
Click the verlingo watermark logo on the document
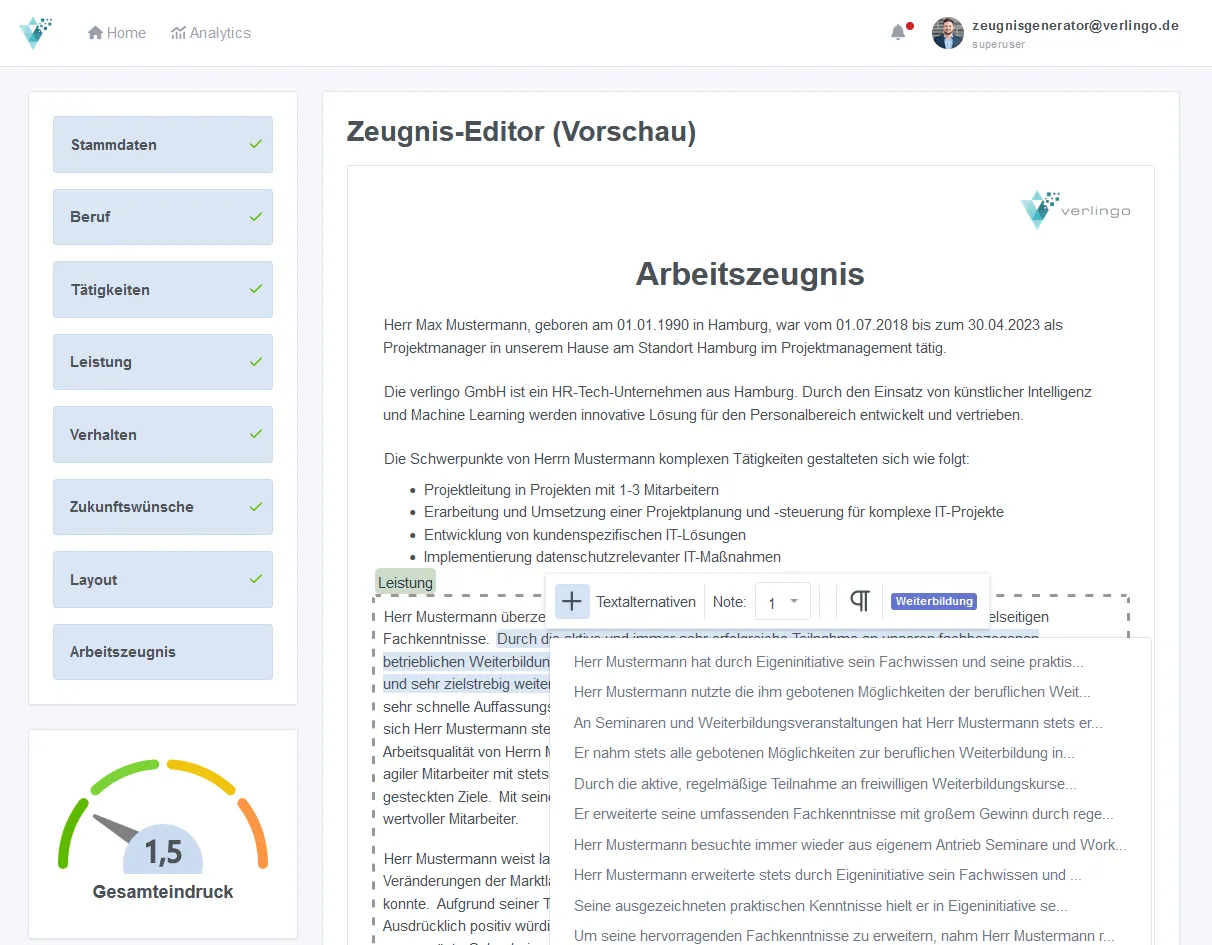(x=1075, y=210)
